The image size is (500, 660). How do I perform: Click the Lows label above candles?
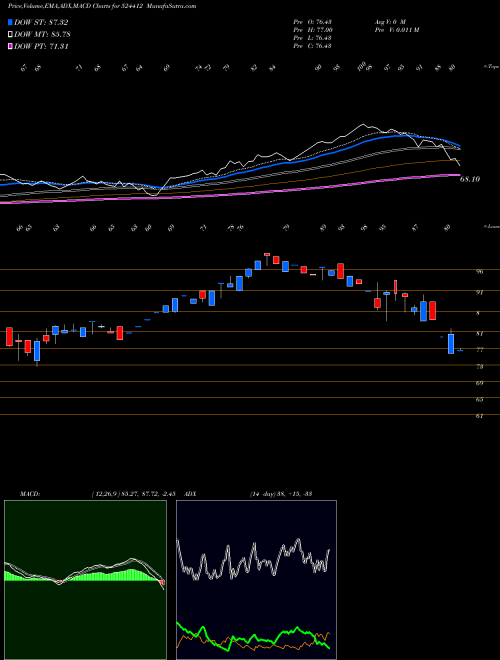pos(491,226)
